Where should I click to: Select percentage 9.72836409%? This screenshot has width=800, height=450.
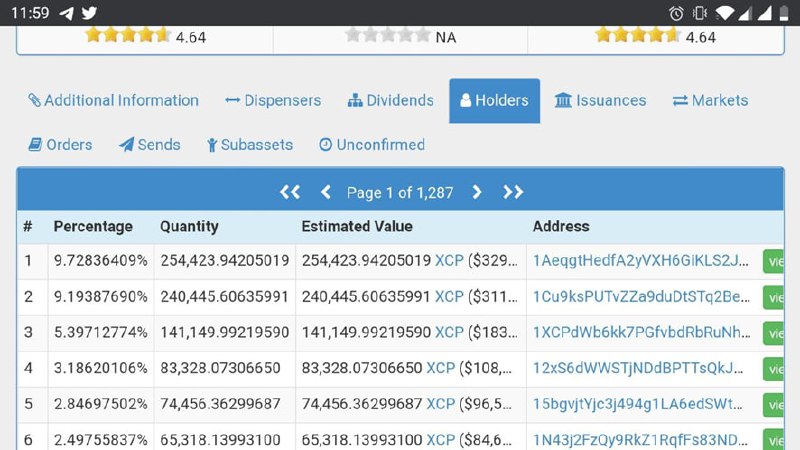tap(101, 261)
